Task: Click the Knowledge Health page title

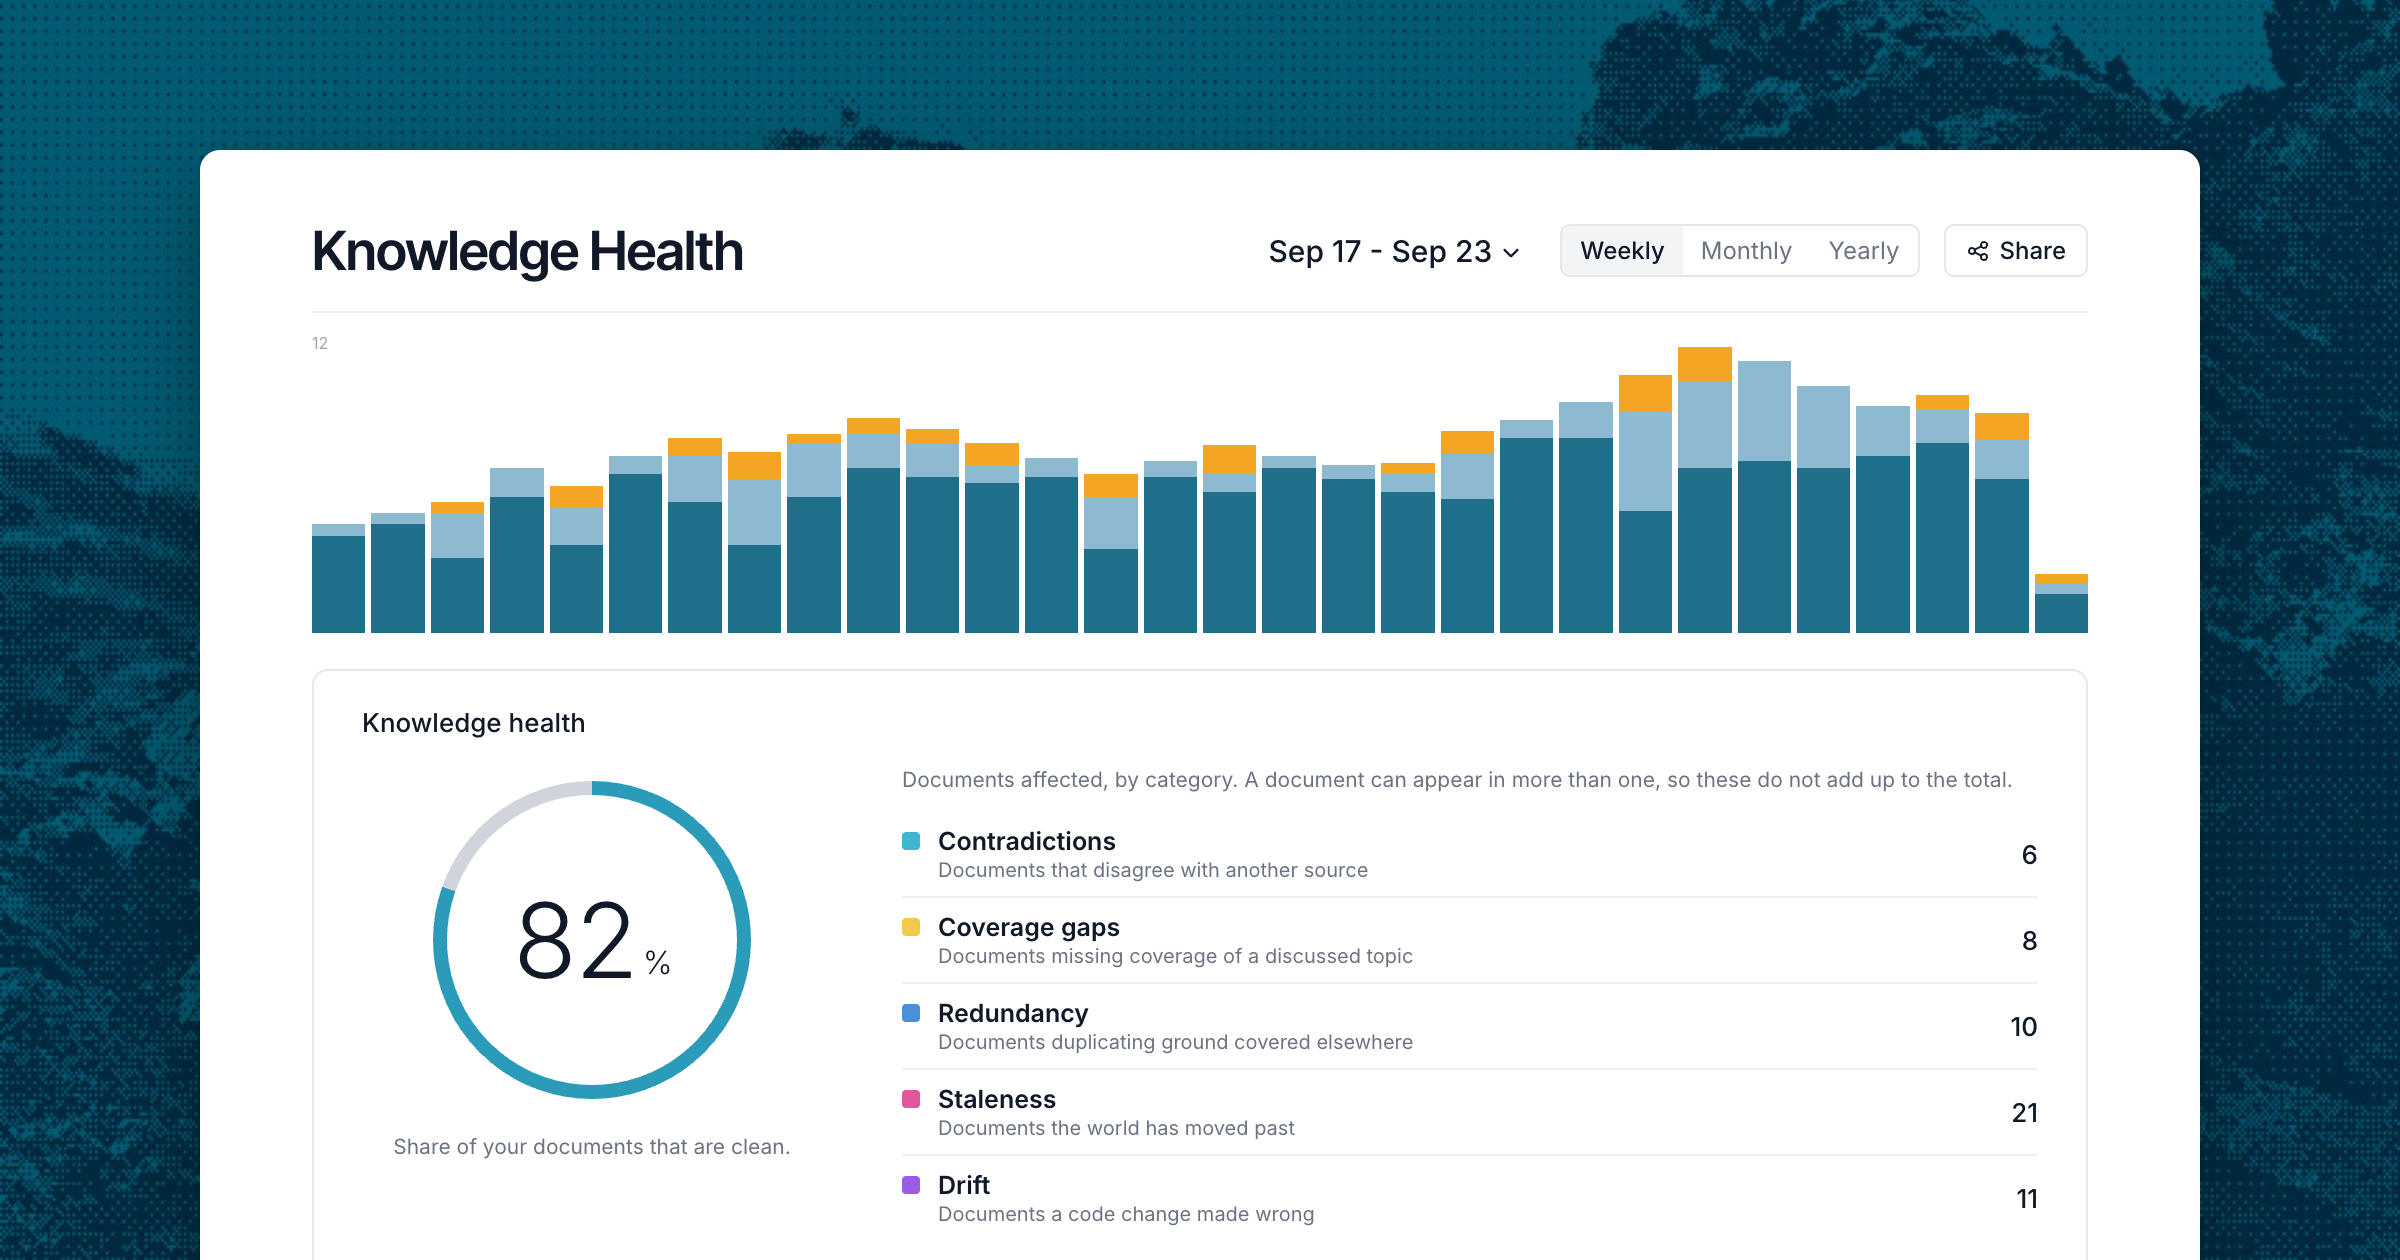Action: pos(527,251)
